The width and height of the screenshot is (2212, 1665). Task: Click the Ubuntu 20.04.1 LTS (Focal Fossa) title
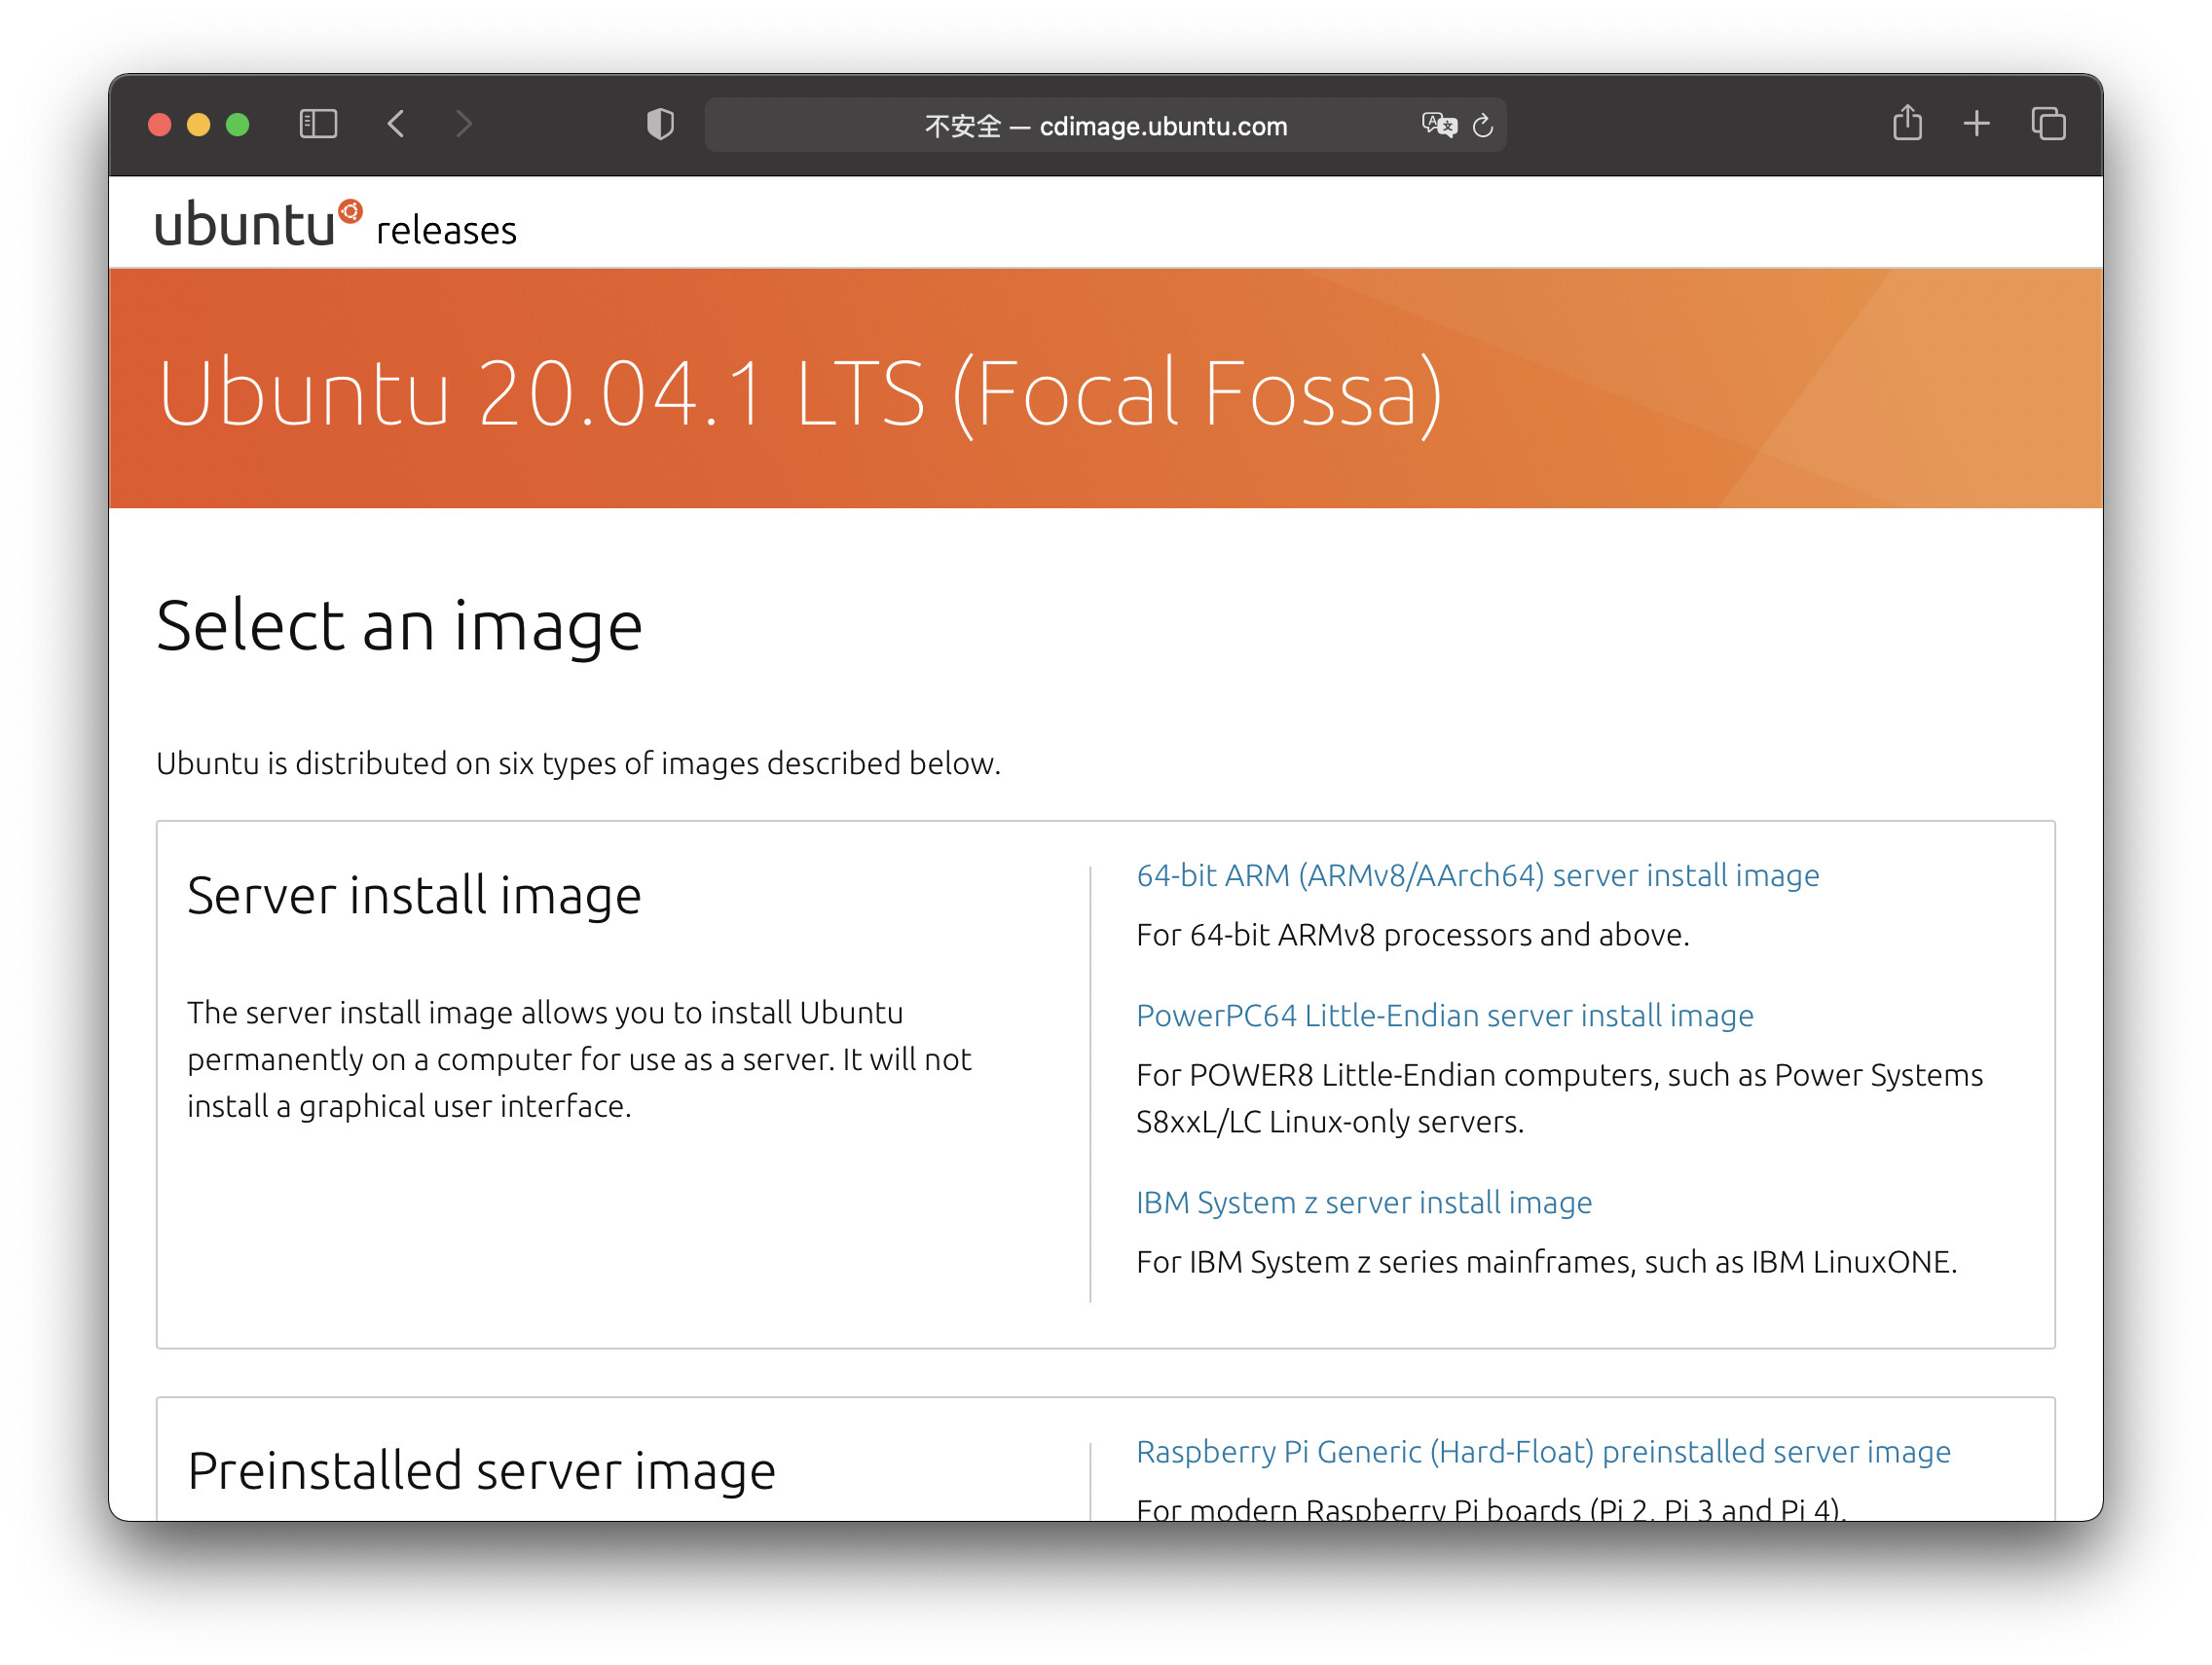pos(800,393)
